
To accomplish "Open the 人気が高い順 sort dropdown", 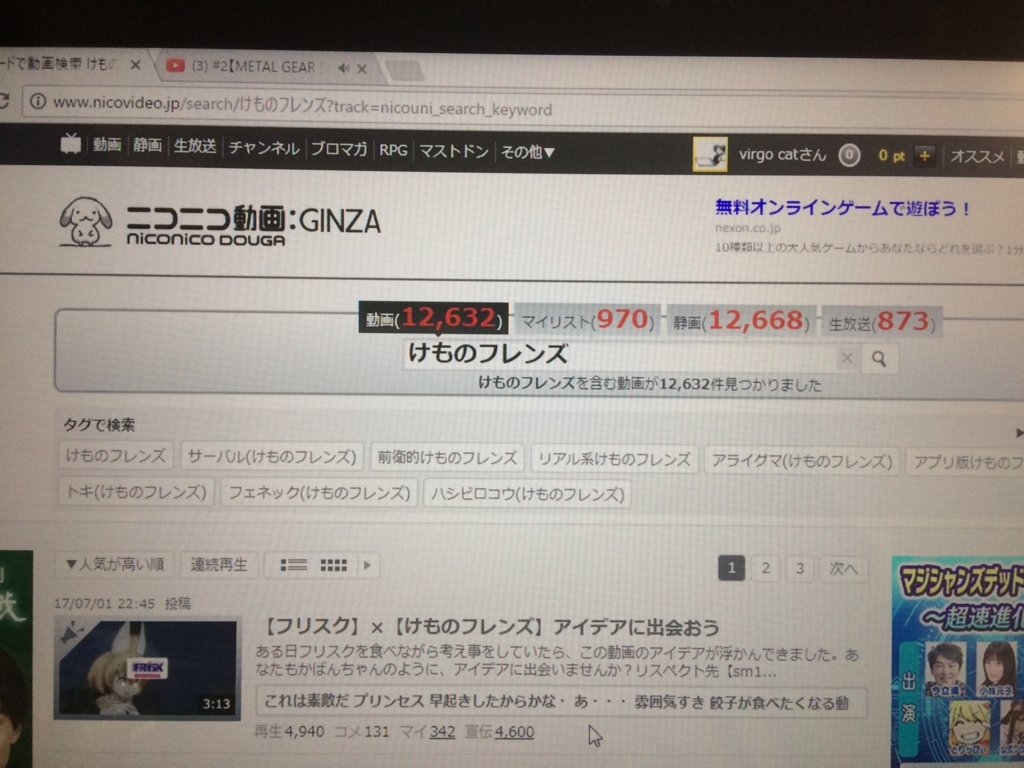I will (115, 564).
